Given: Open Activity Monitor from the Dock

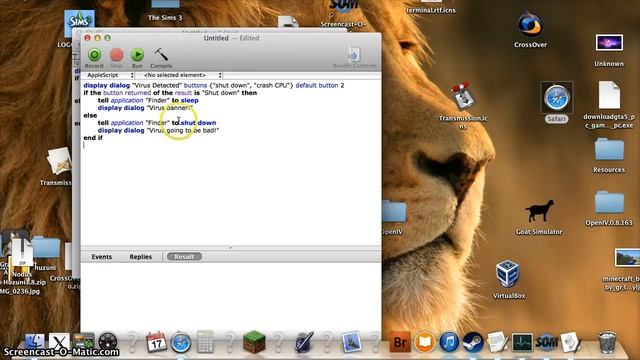Looking at the screenshot, I should click(x=522, y=342).
